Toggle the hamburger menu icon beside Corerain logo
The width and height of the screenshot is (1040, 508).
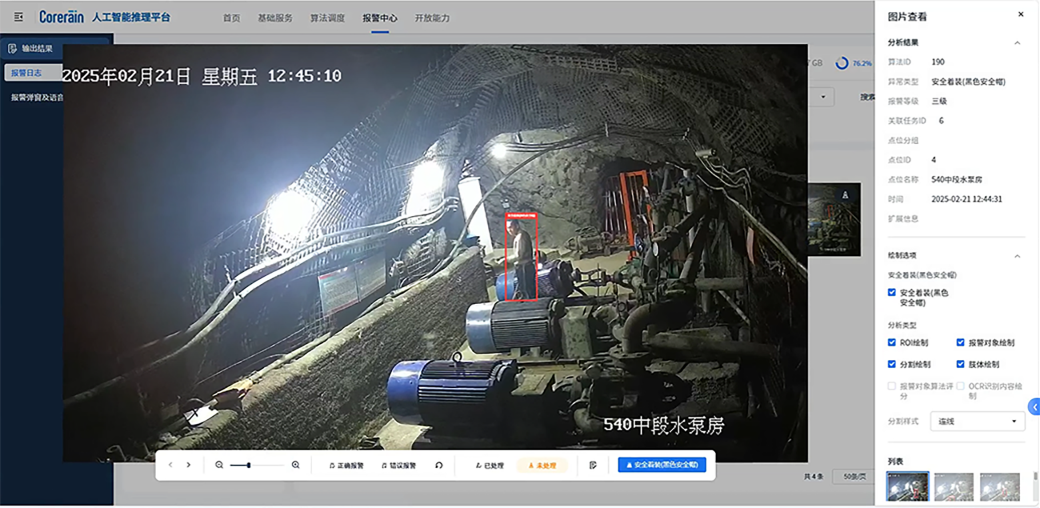(18, 17)
